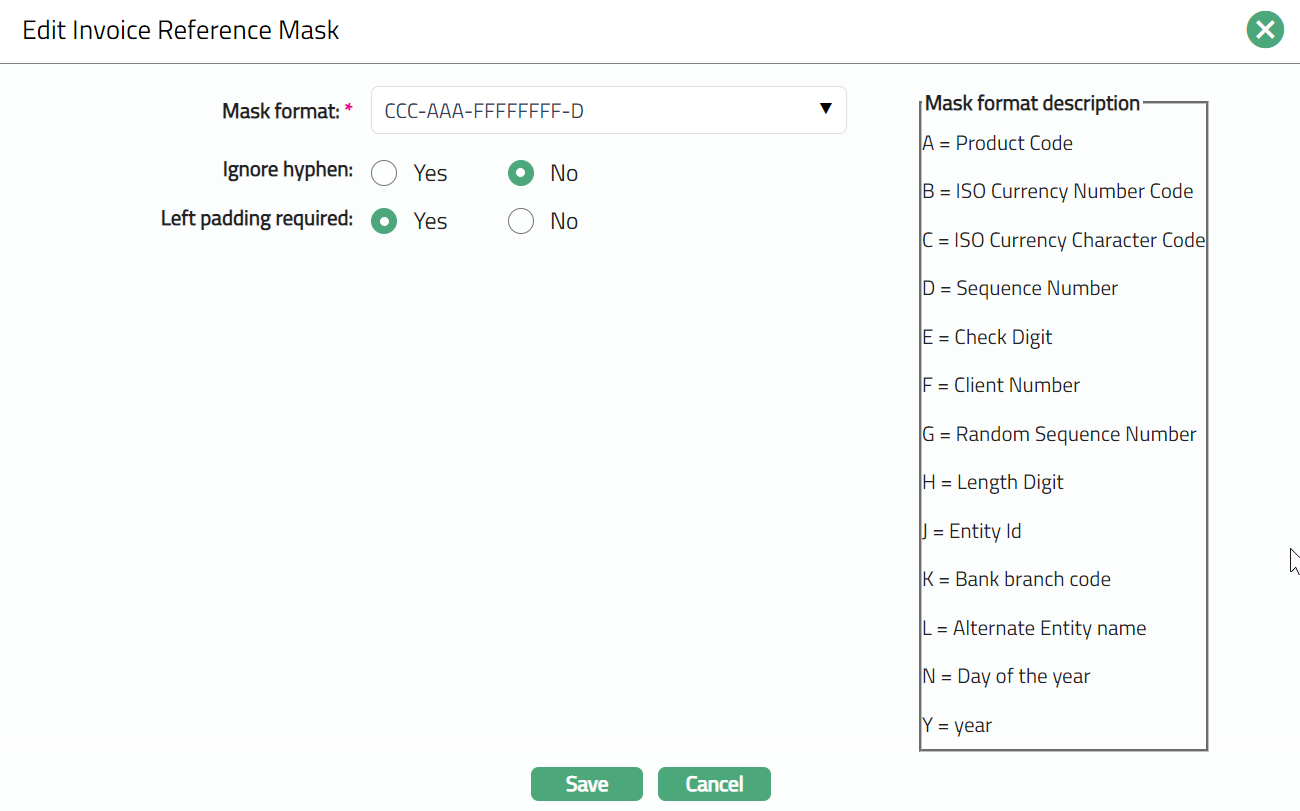Image resolution: width=1300 pixels, height=811 pixels.
Task: Select Yes for Ignore hyphen
Action: click(384, 174)
